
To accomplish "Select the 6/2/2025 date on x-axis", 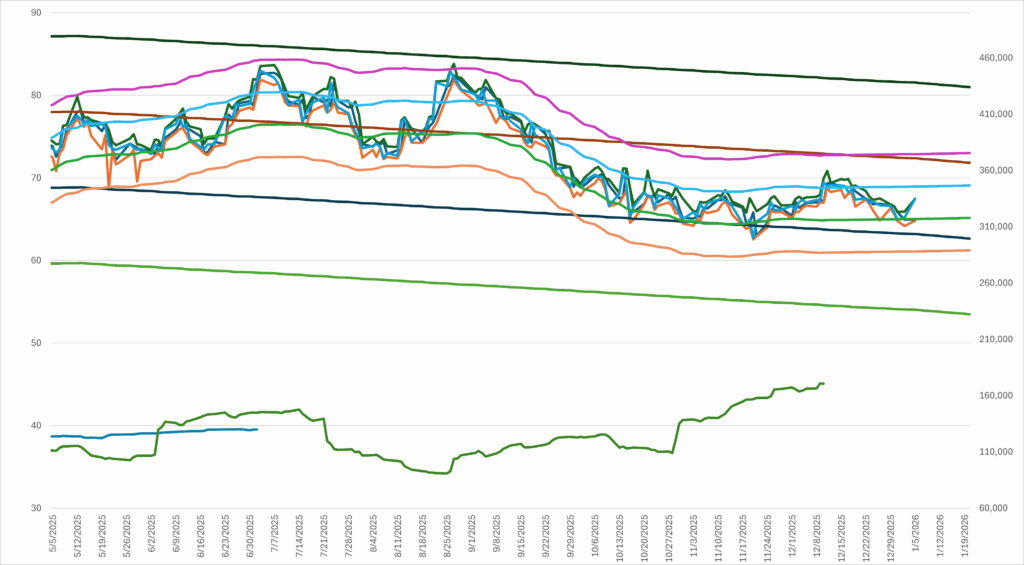I will point(152,535).
